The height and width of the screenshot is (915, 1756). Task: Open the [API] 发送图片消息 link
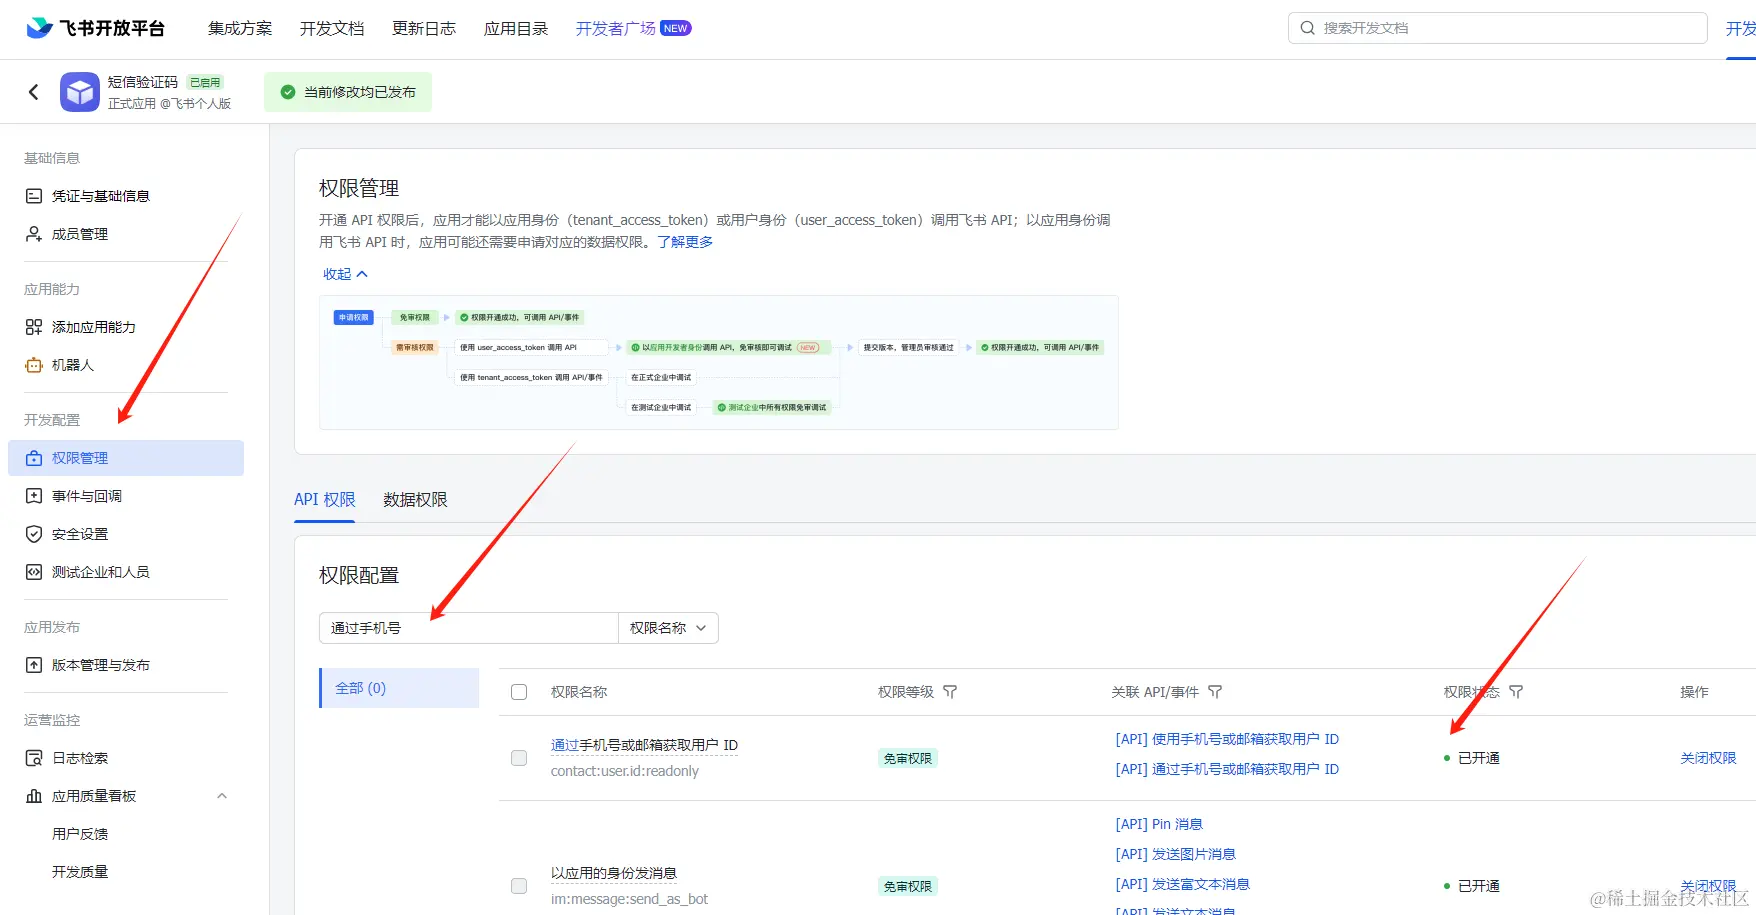pyautogui.click(x=1175, y=854)
